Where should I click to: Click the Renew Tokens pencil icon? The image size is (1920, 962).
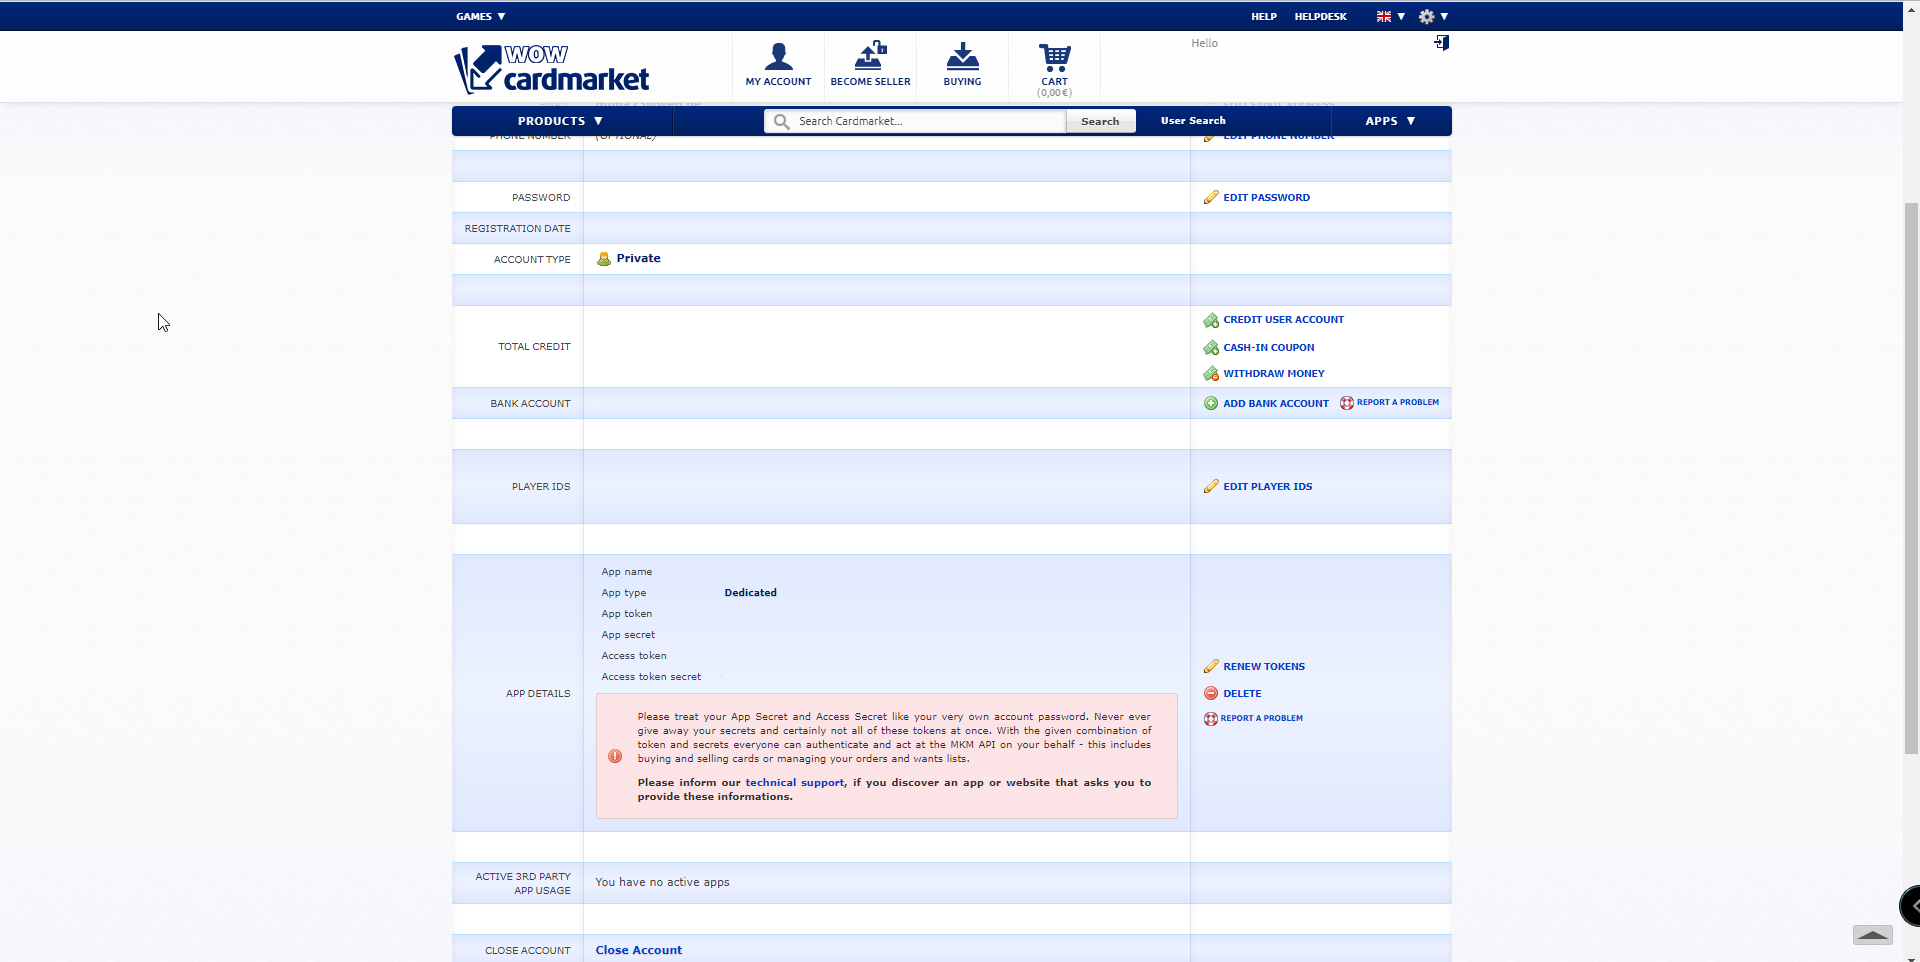(1211, 667)
